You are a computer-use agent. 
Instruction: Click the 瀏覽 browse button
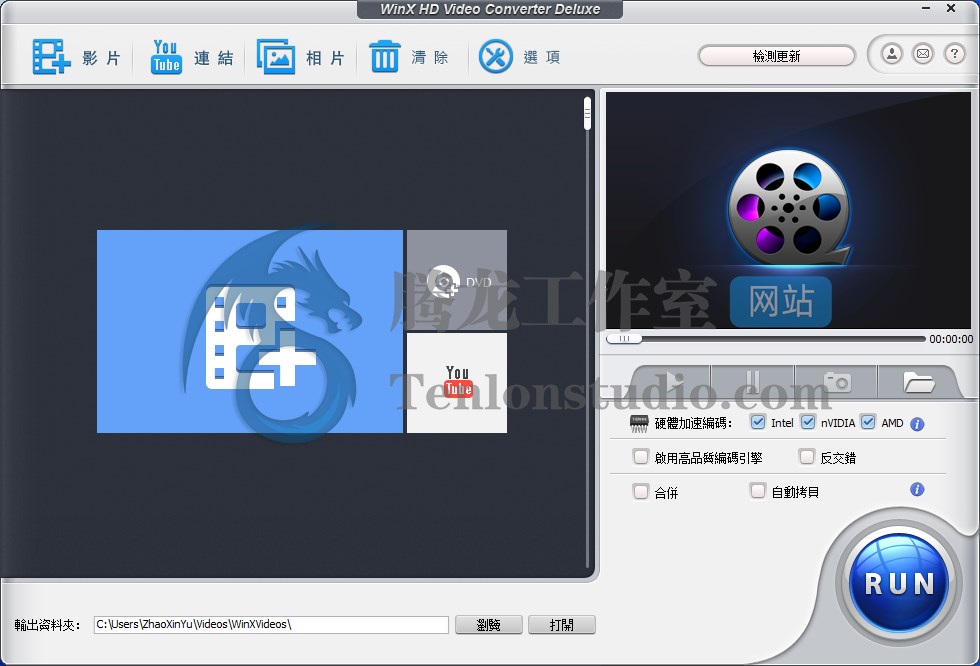(x=489, y=624)
